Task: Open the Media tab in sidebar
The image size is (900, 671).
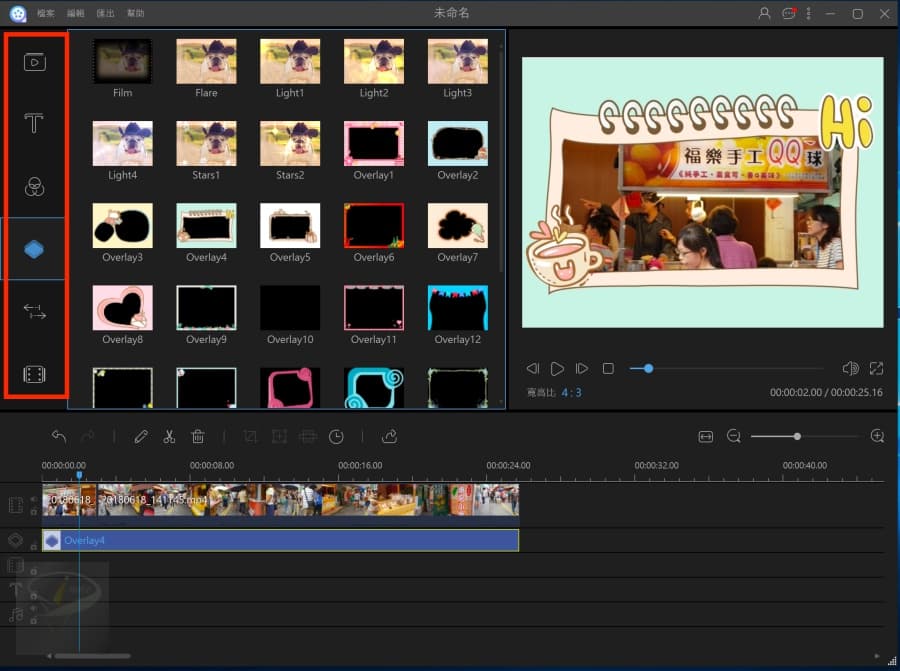Action: [x=34, y=62]
